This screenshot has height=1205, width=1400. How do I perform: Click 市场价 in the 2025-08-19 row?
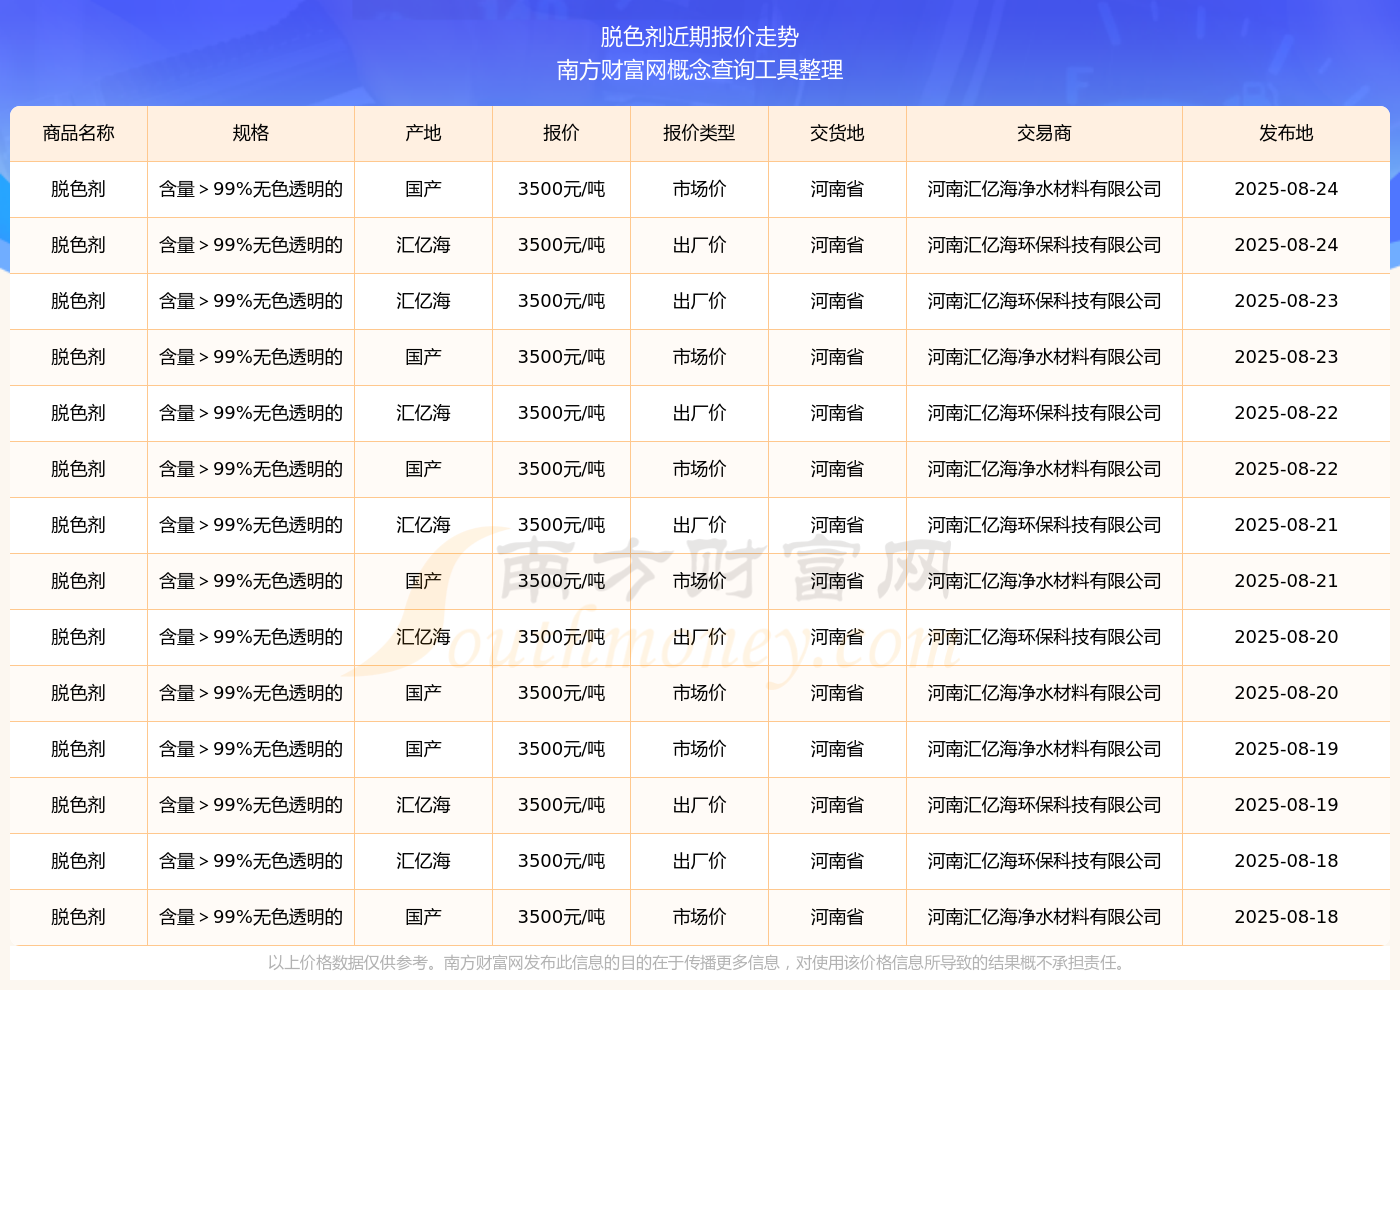click(x=699, y=749)
